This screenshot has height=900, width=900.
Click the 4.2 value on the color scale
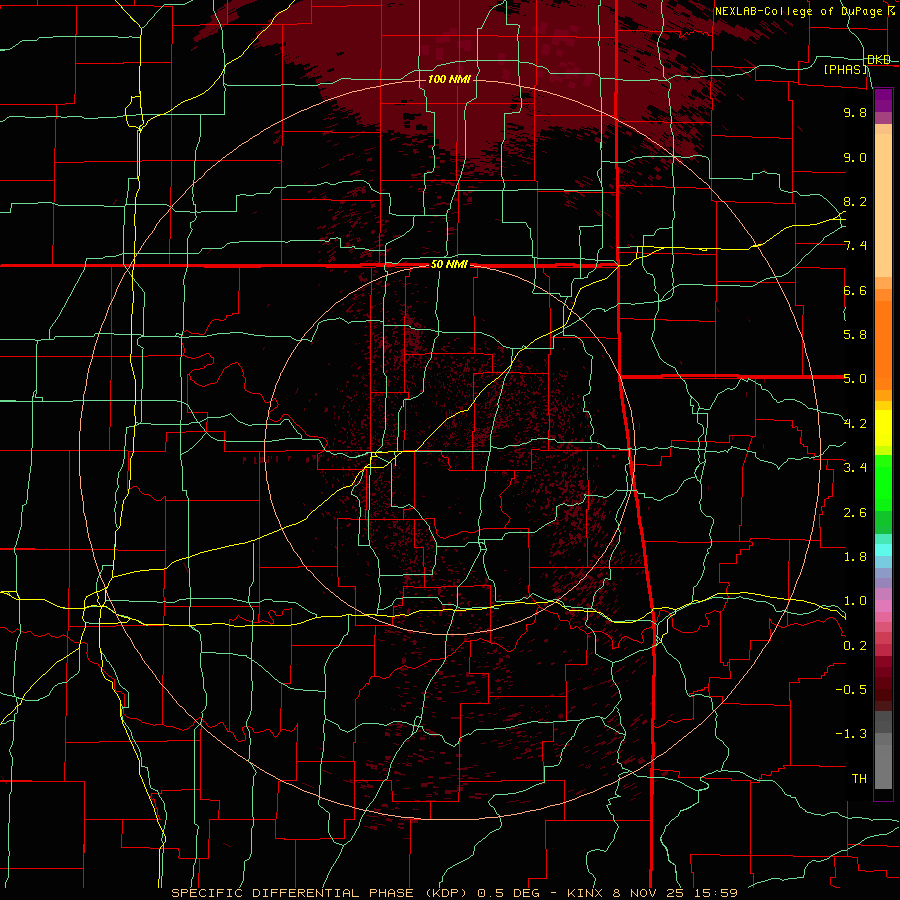(x=855, y=424)
